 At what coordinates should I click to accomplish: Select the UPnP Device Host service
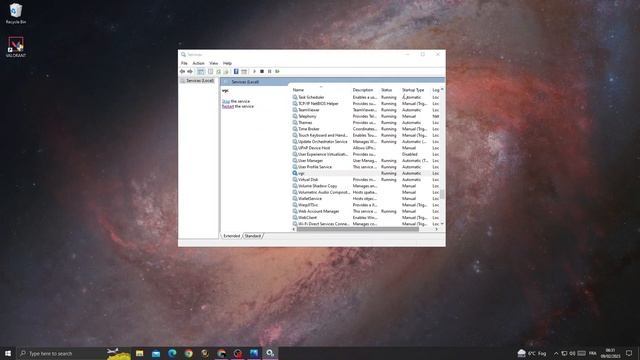coord(366,148)
